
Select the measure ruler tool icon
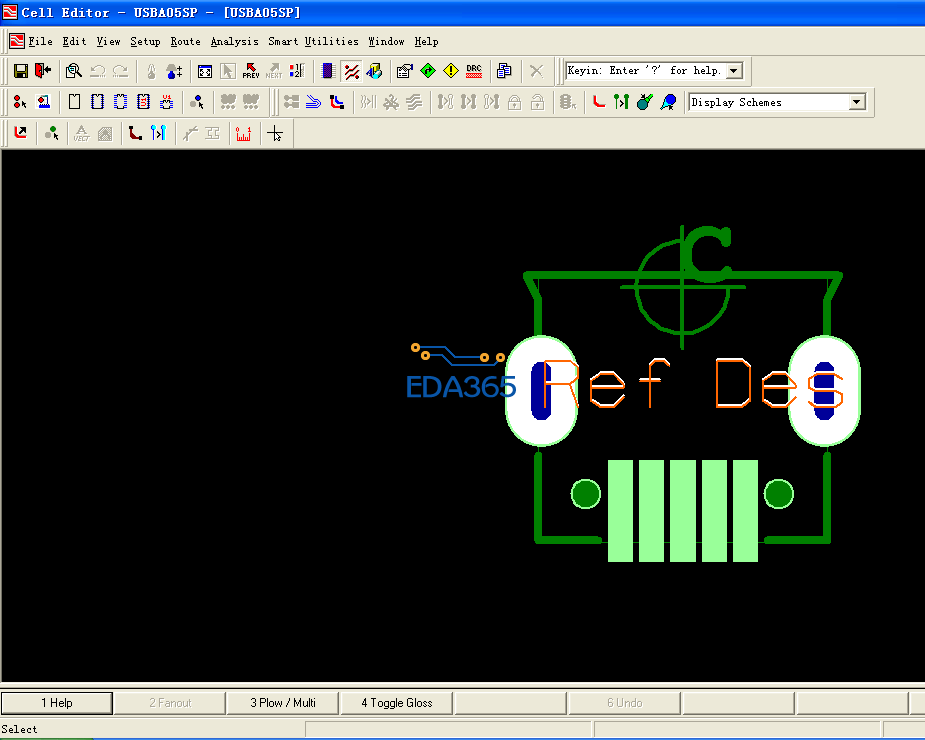click(x=243, y=133)
